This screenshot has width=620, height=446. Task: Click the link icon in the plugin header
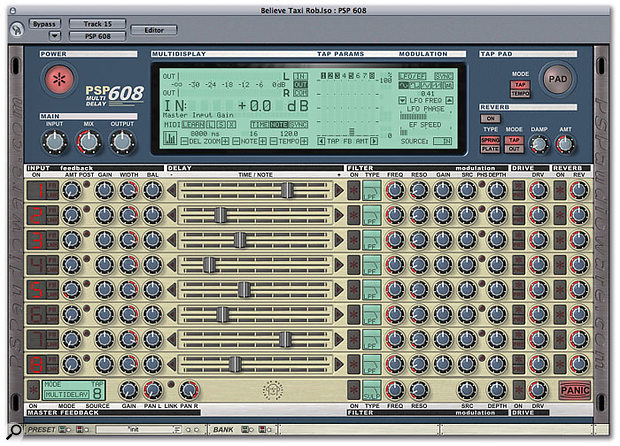[17, 29]
